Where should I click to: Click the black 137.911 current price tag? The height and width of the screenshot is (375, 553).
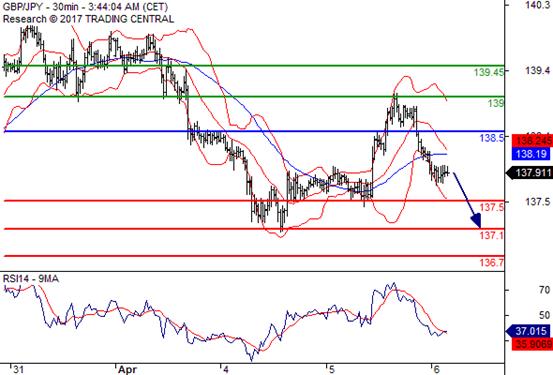(x=530, y=173)
